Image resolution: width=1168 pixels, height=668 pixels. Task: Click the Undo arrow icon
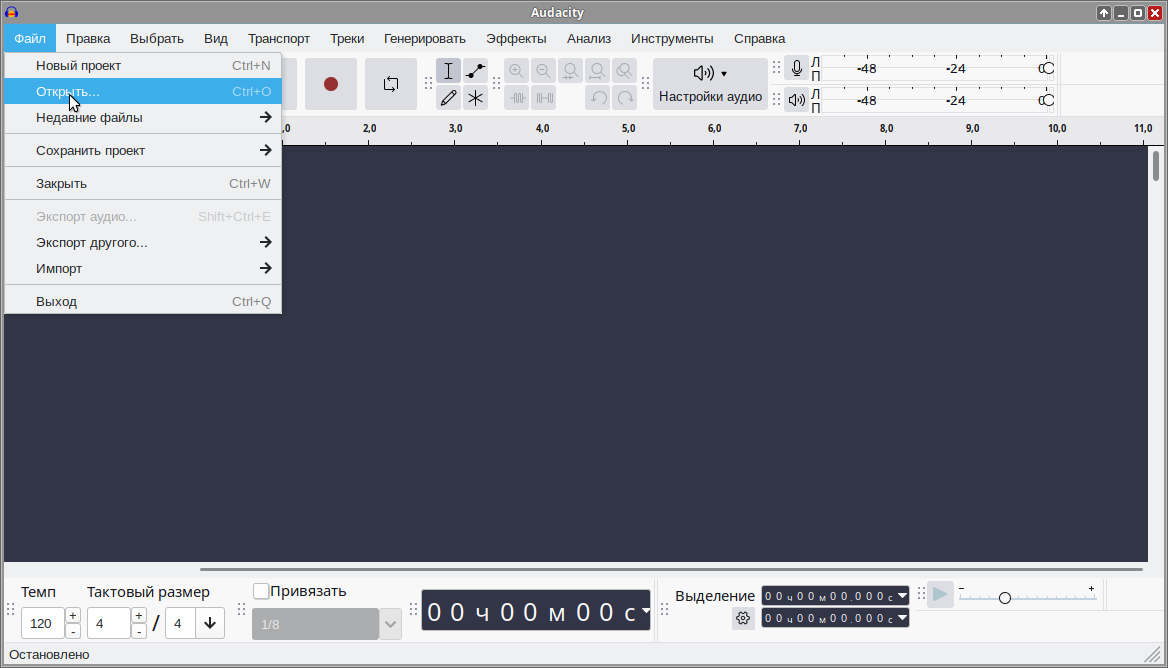[597, 98]
